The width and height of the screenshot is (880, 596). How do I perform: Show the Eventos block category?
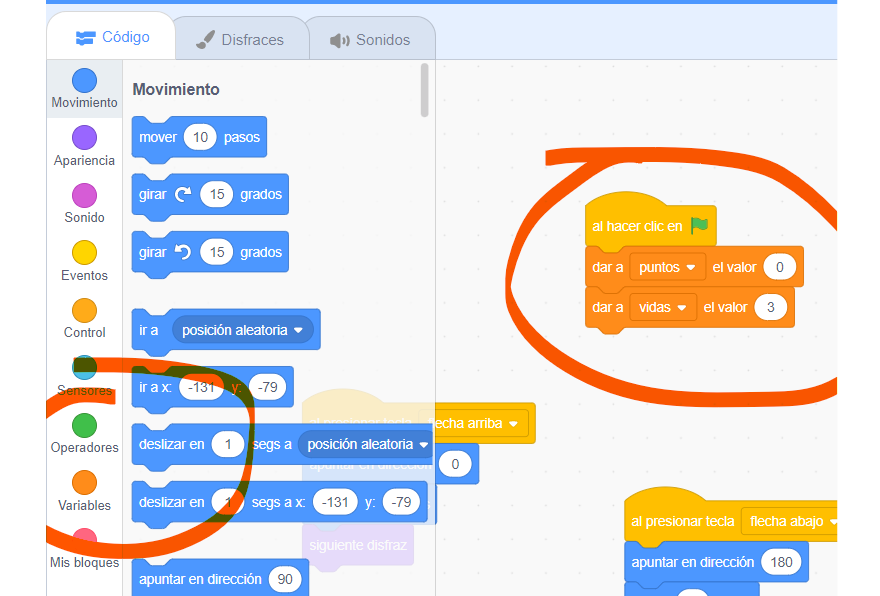tap(84, 261)
